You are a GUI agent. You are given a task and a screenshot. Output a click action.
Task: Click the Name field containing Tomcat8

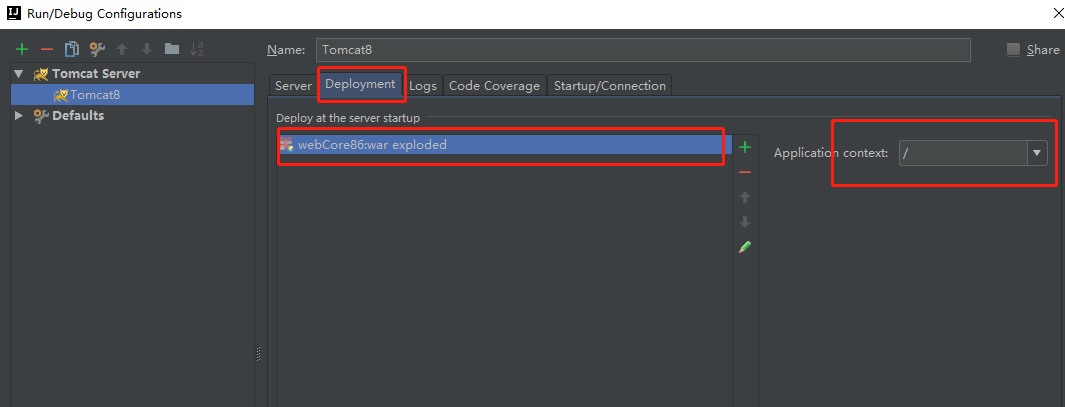click(x=643, y=50)
